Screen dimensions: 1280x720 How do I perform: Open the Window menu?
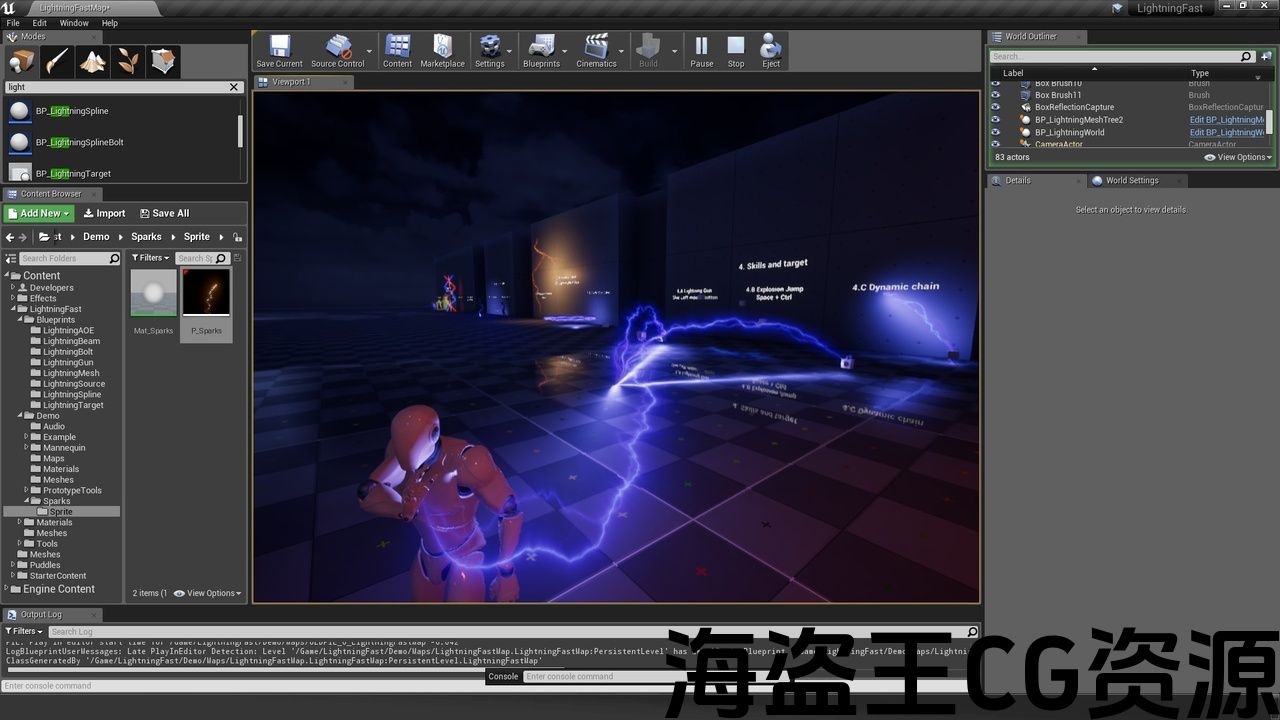74,23
